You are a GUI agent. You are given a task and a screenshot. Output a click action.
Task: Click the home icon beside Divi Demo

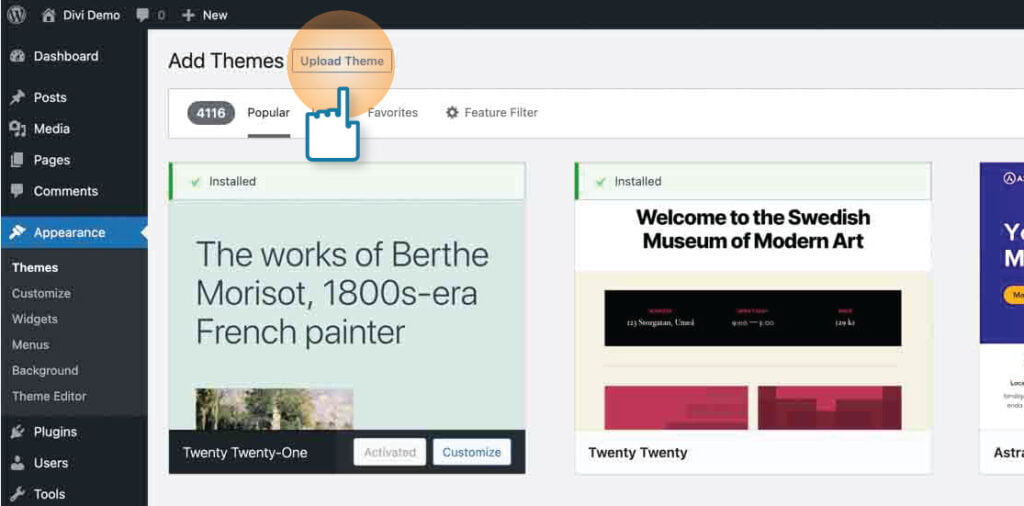(x=48, y=15)
